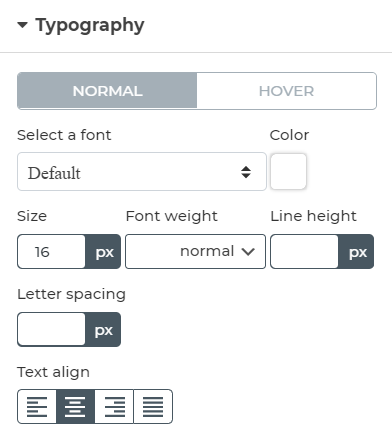This screenshot has width=392, height=440.
Task: Click the Line height px unit button
Action: point(356,251)
